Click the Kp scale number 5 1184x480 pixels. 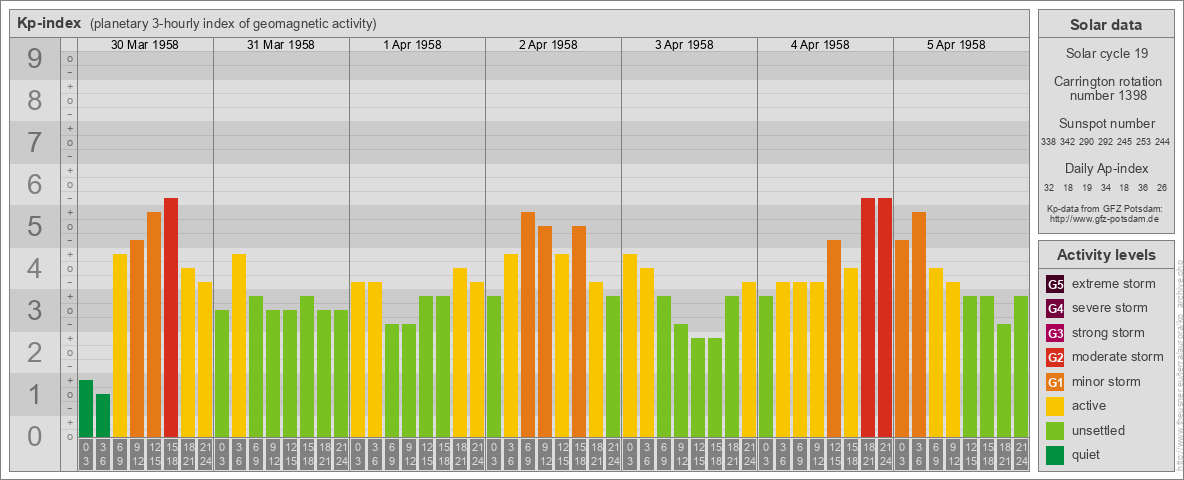[35, 226]
